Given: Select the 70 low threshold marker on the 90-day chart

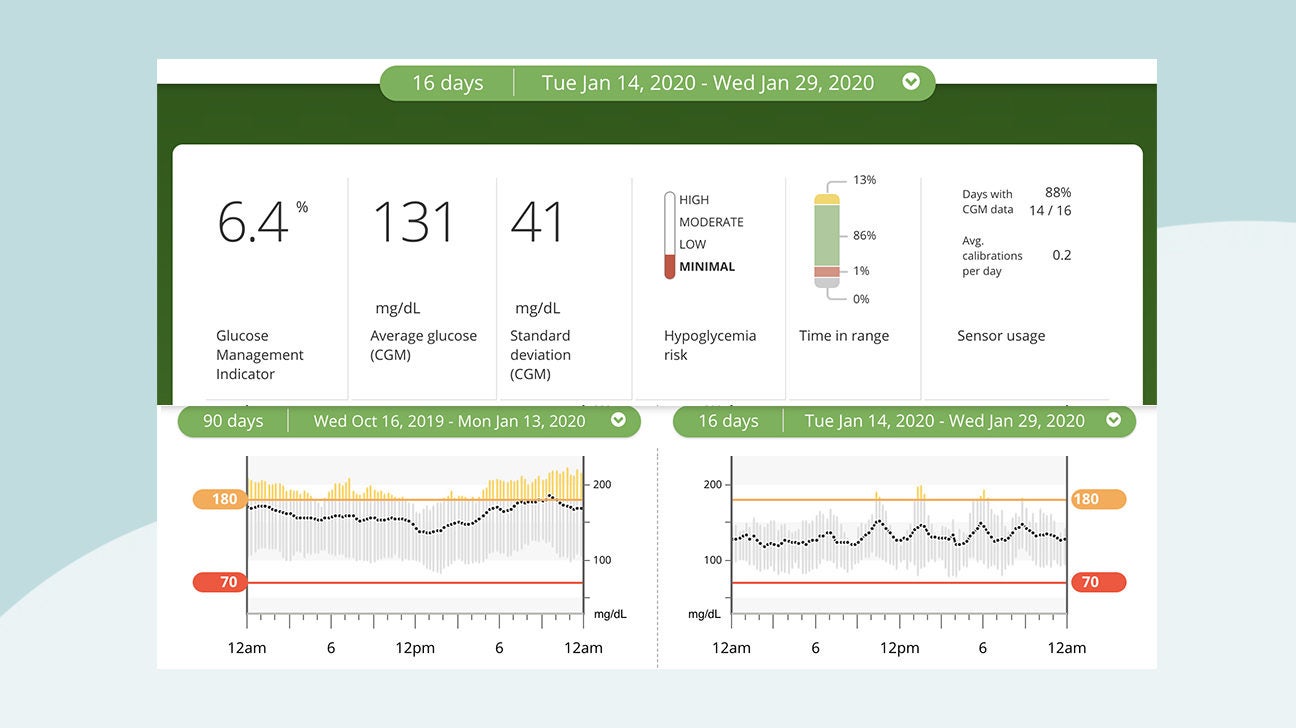Looking at the screenshot, I should (220, 582).
